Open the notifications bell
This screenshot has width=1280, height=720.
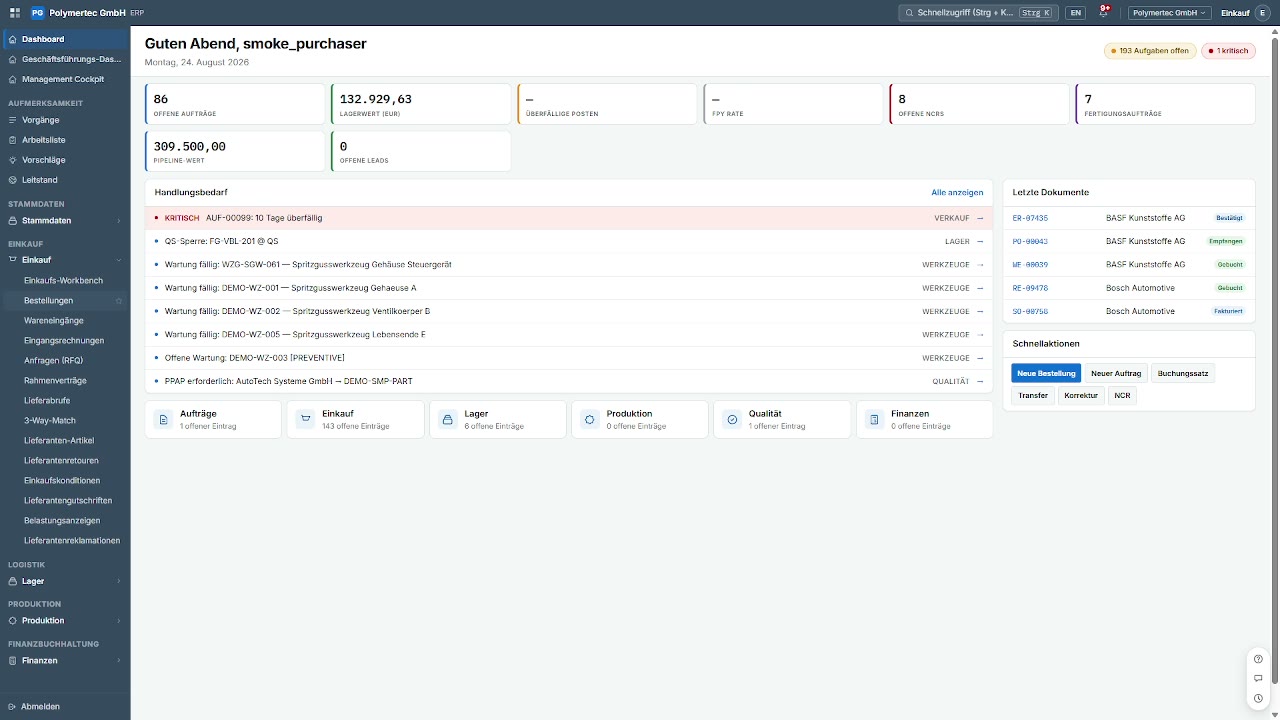coord(1104,13)
